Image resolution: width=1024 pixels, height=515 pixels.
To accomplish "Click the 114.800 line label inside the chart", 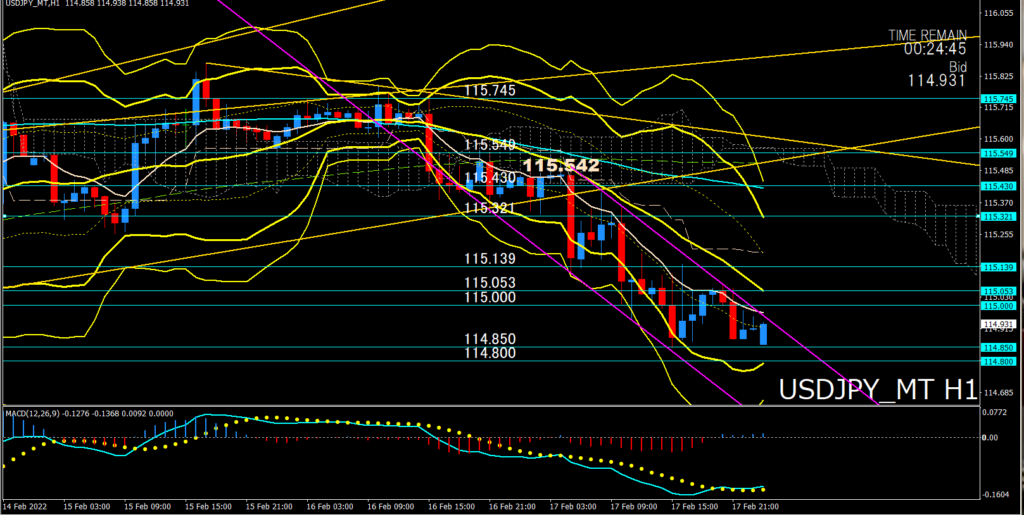I will click(490, 353).
